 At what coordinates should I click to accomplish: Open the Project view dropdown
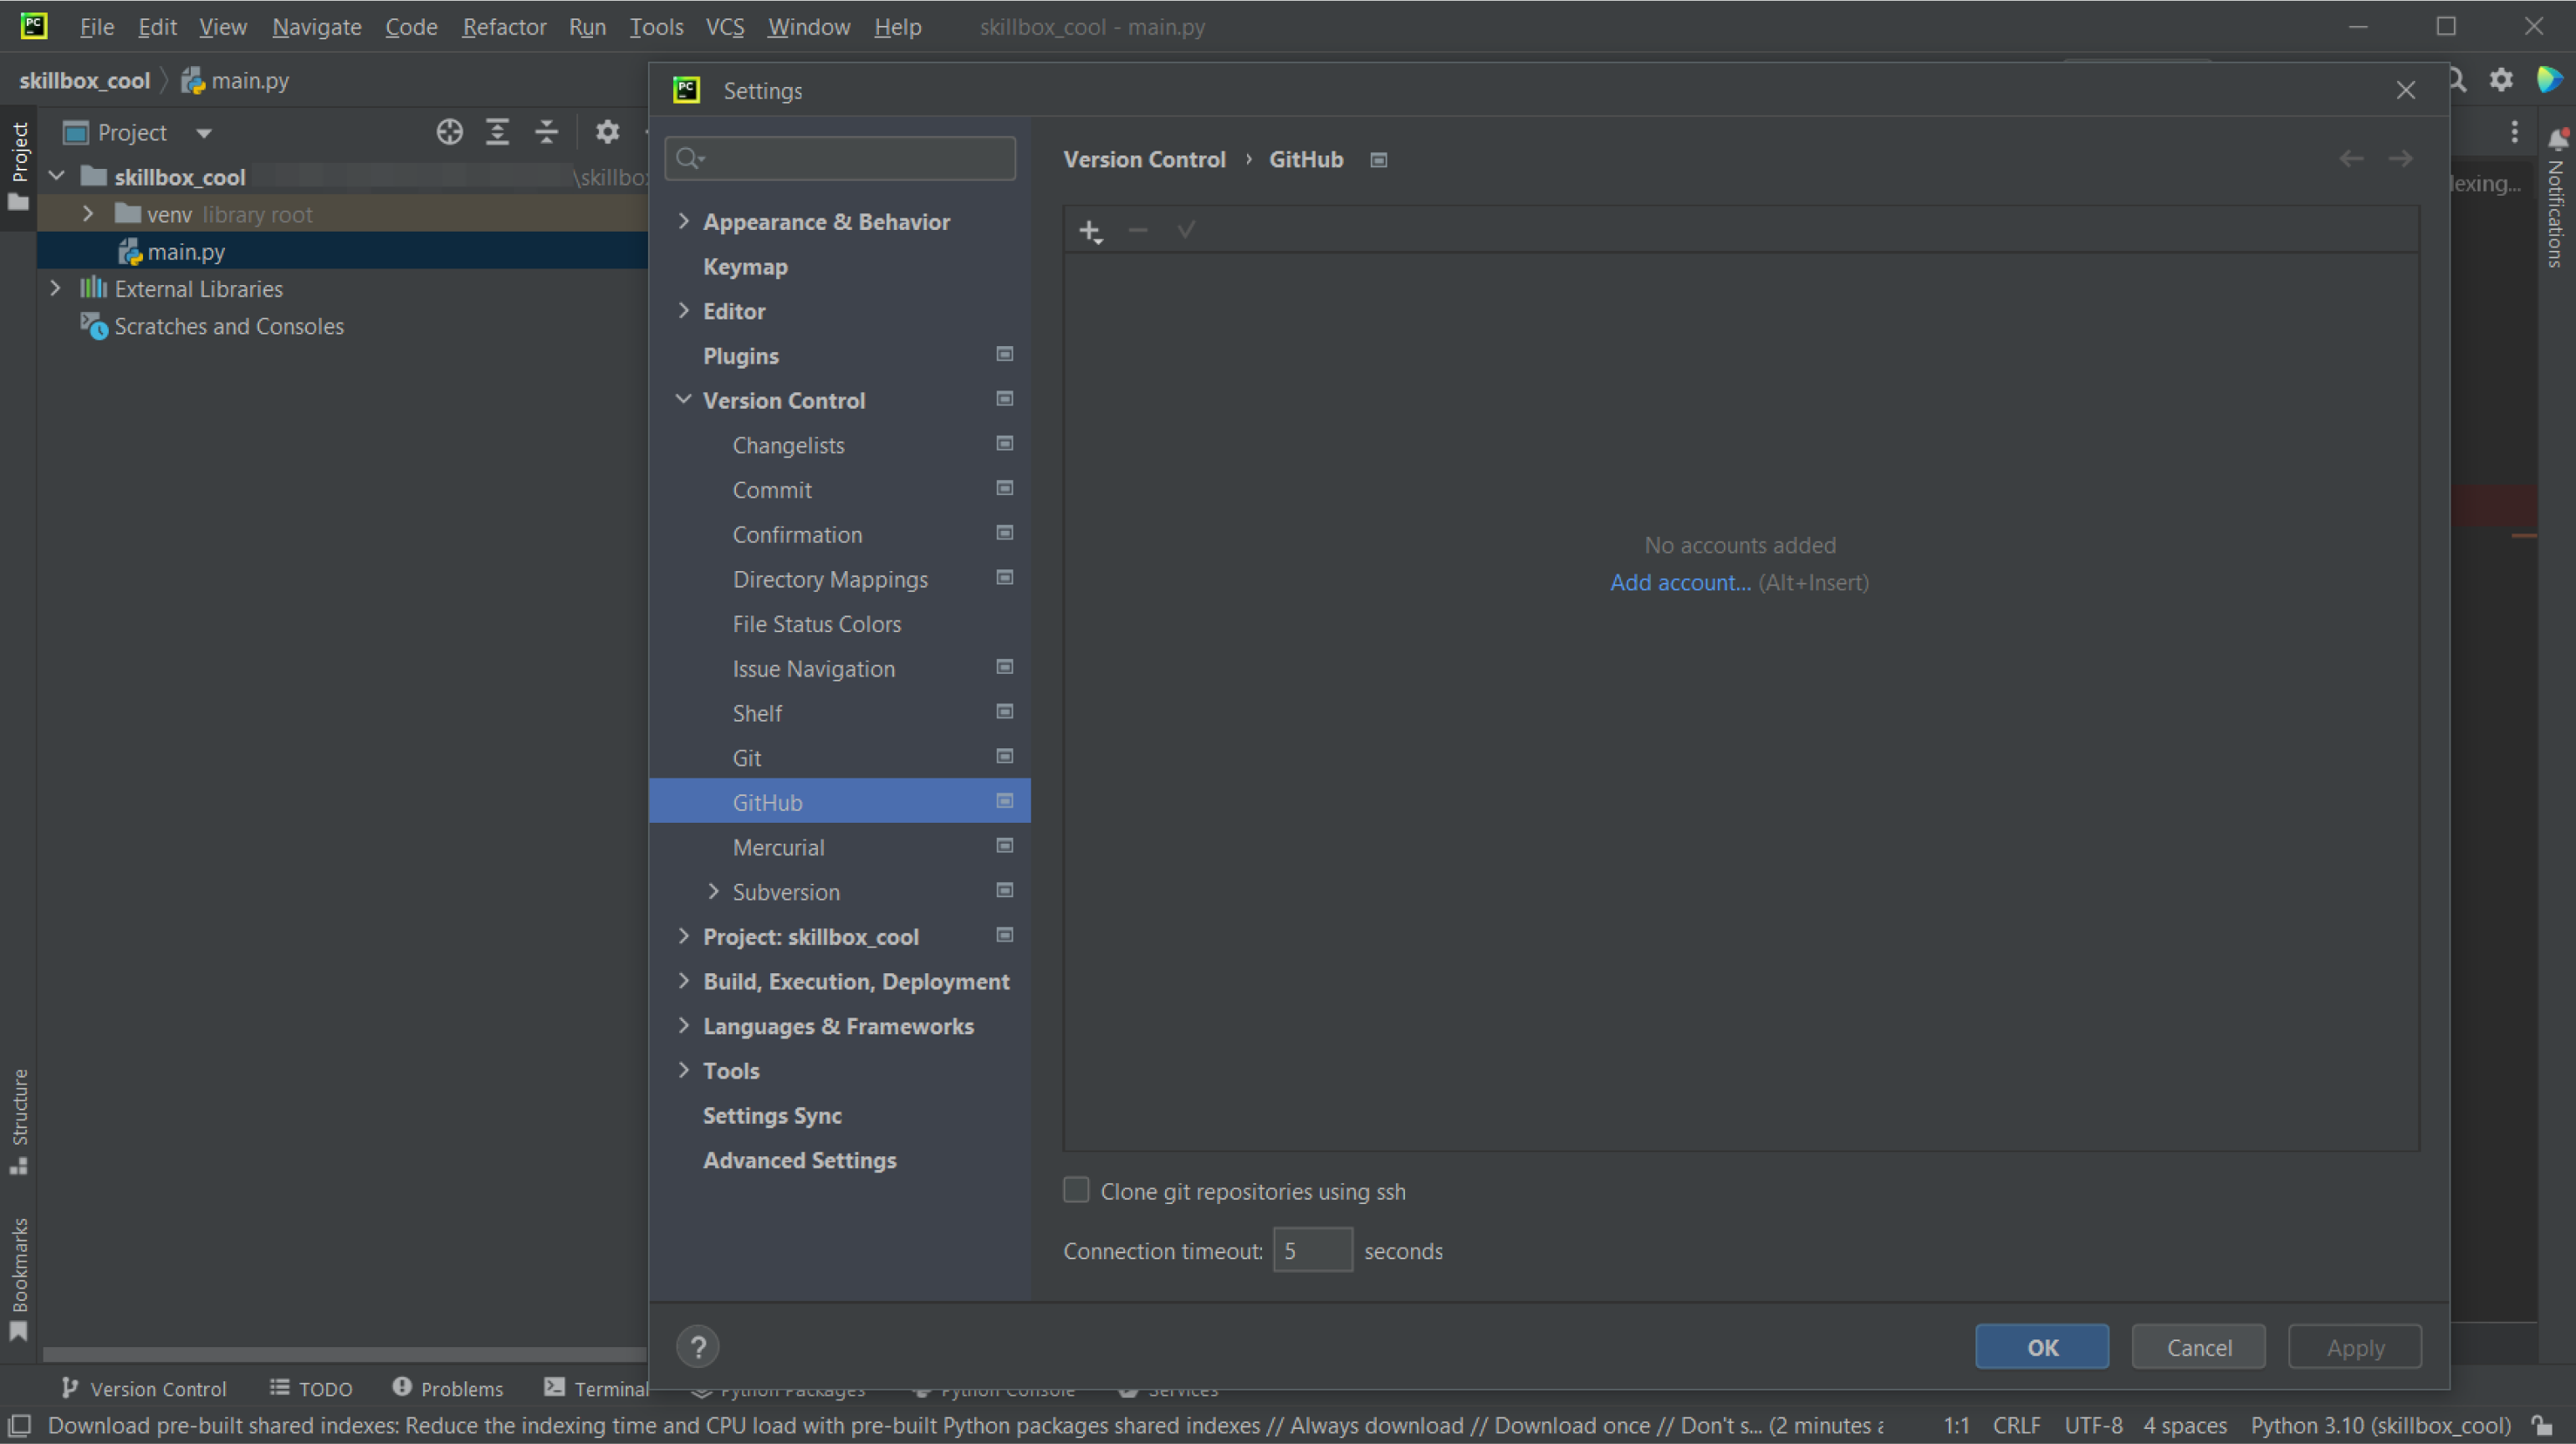pos(204,133)
